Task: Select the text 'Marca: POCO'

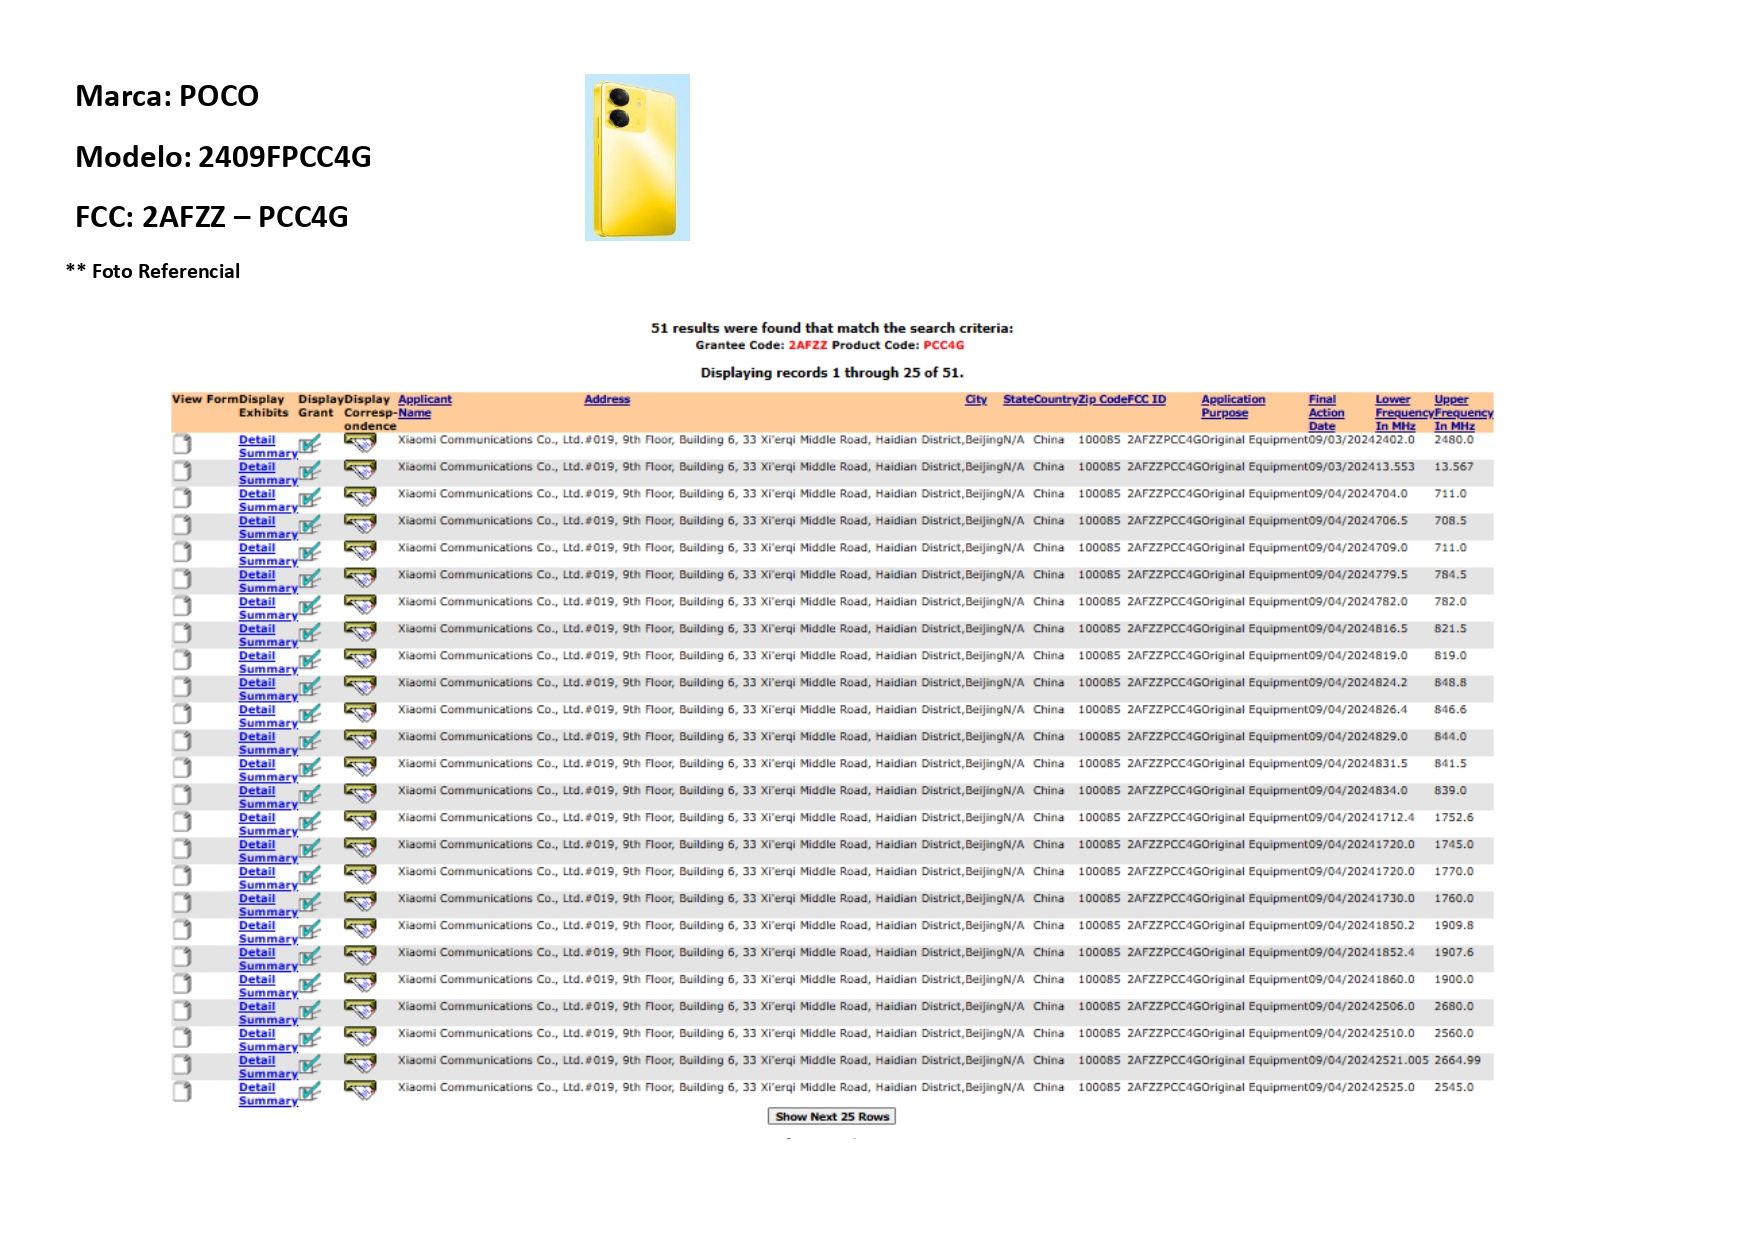Action: [x=167, y=96]
